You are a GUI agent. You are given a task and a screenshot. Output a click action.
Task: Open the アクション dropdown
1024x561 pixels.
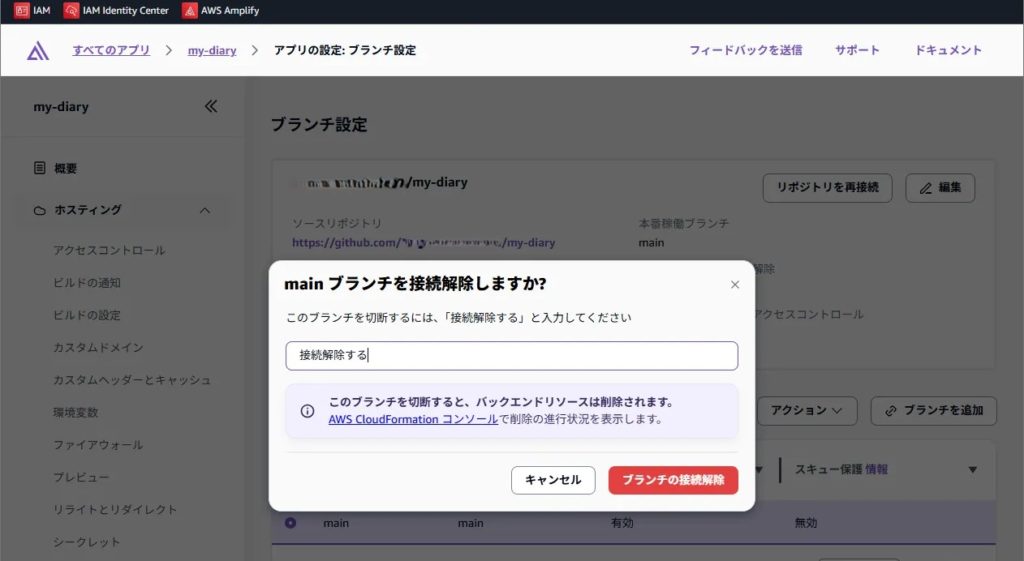point(807,410)
